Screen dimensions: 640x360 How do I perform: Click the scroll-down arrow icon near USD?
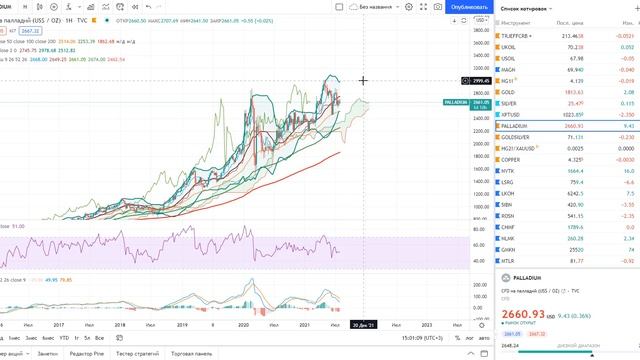454,20
